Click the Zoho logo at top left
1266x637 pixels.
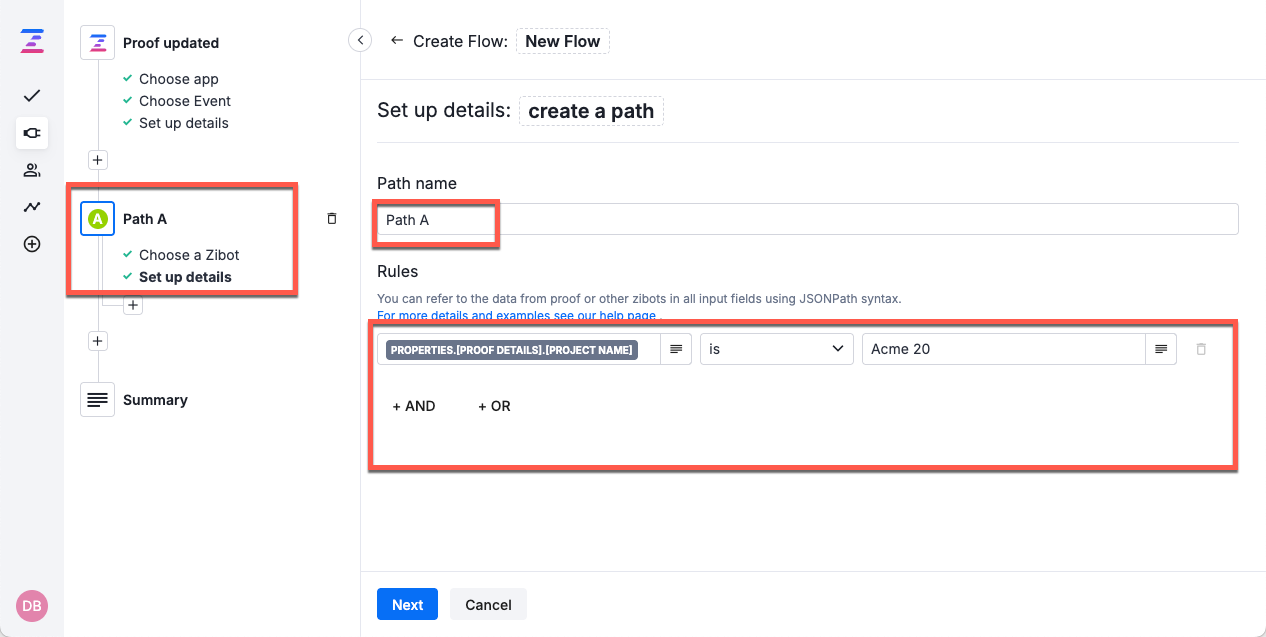31,41
